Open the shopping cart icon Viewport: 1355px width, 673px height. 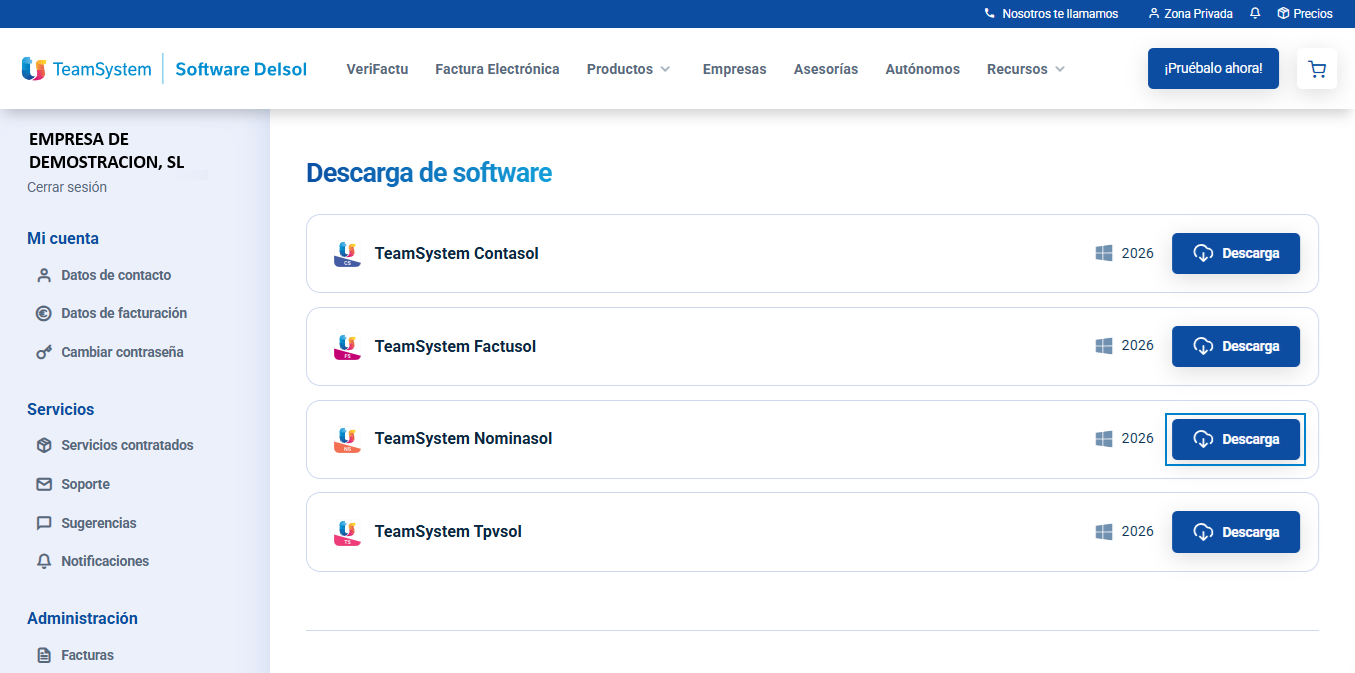point(1317,69)
